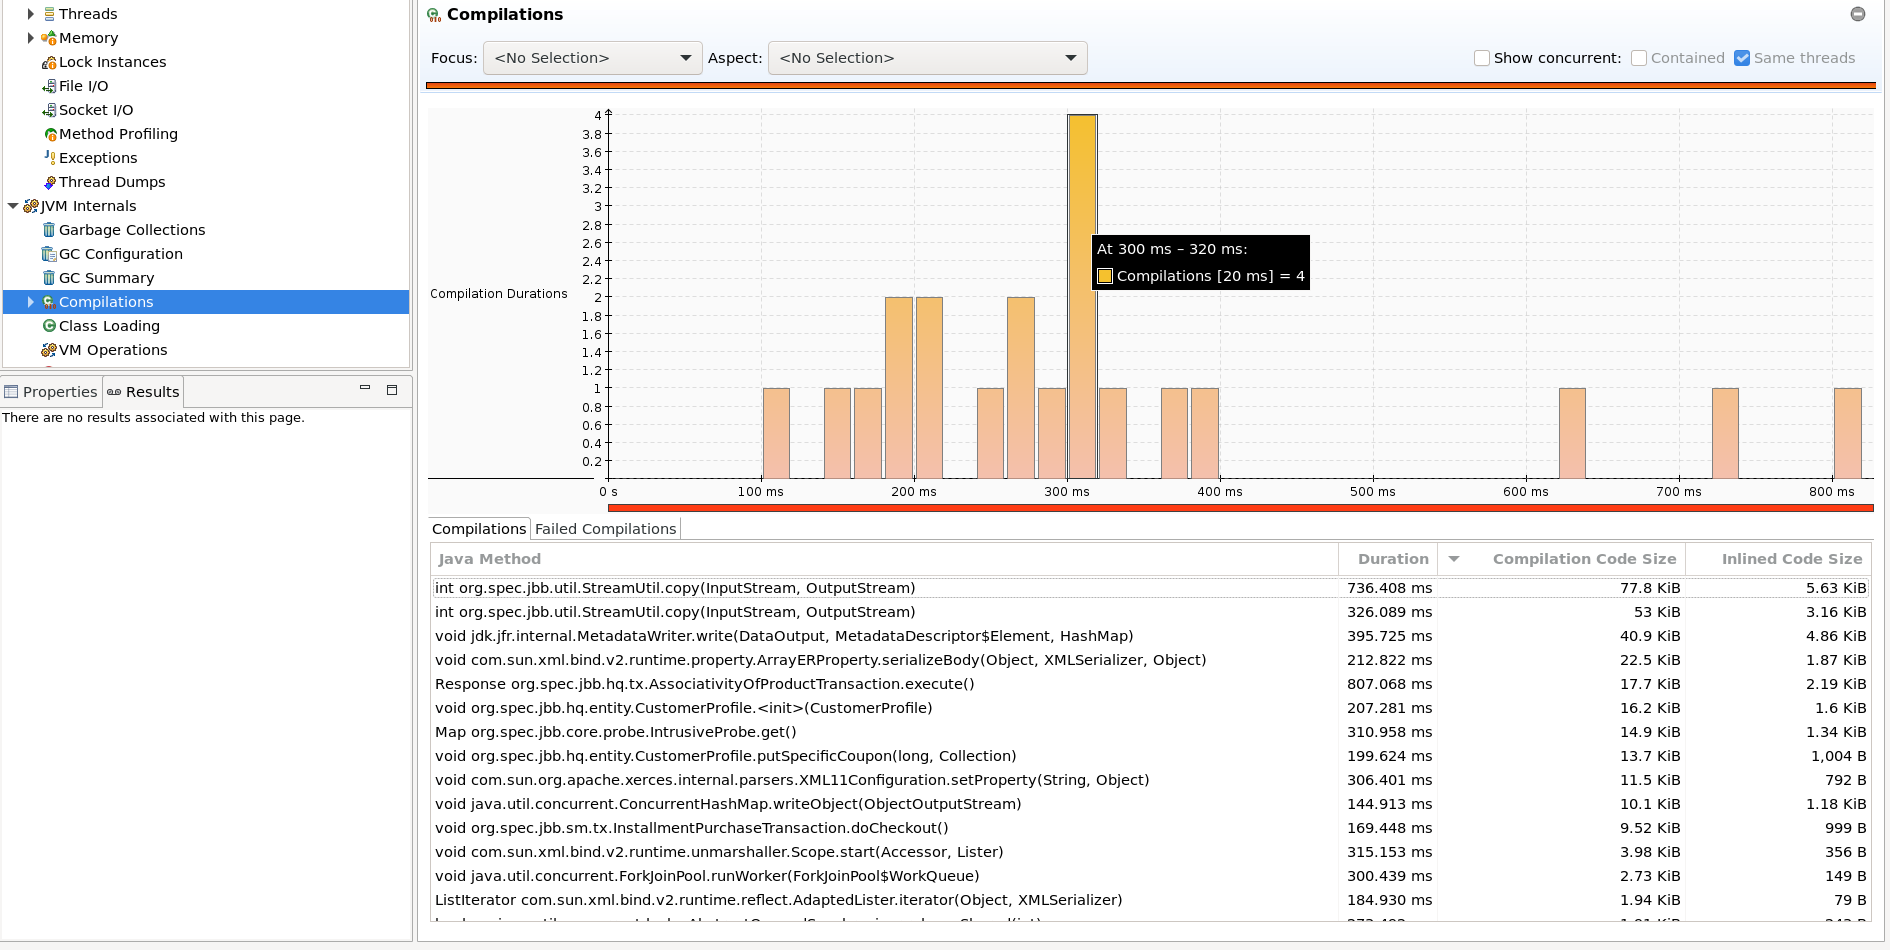Click the histogram bar near 100 ms

point(776,433)
